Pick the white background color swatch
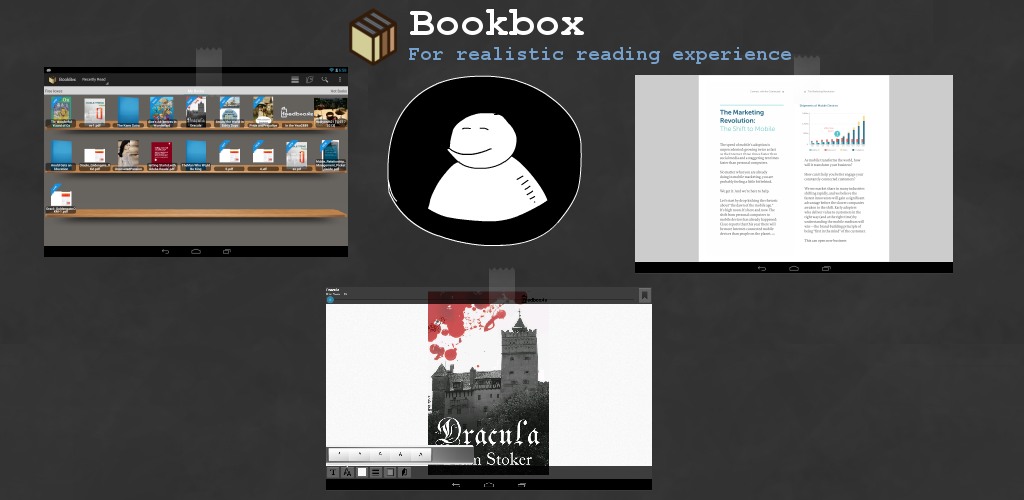The height and width of the screenshot is (500, 1024). [x=362, y=472]
